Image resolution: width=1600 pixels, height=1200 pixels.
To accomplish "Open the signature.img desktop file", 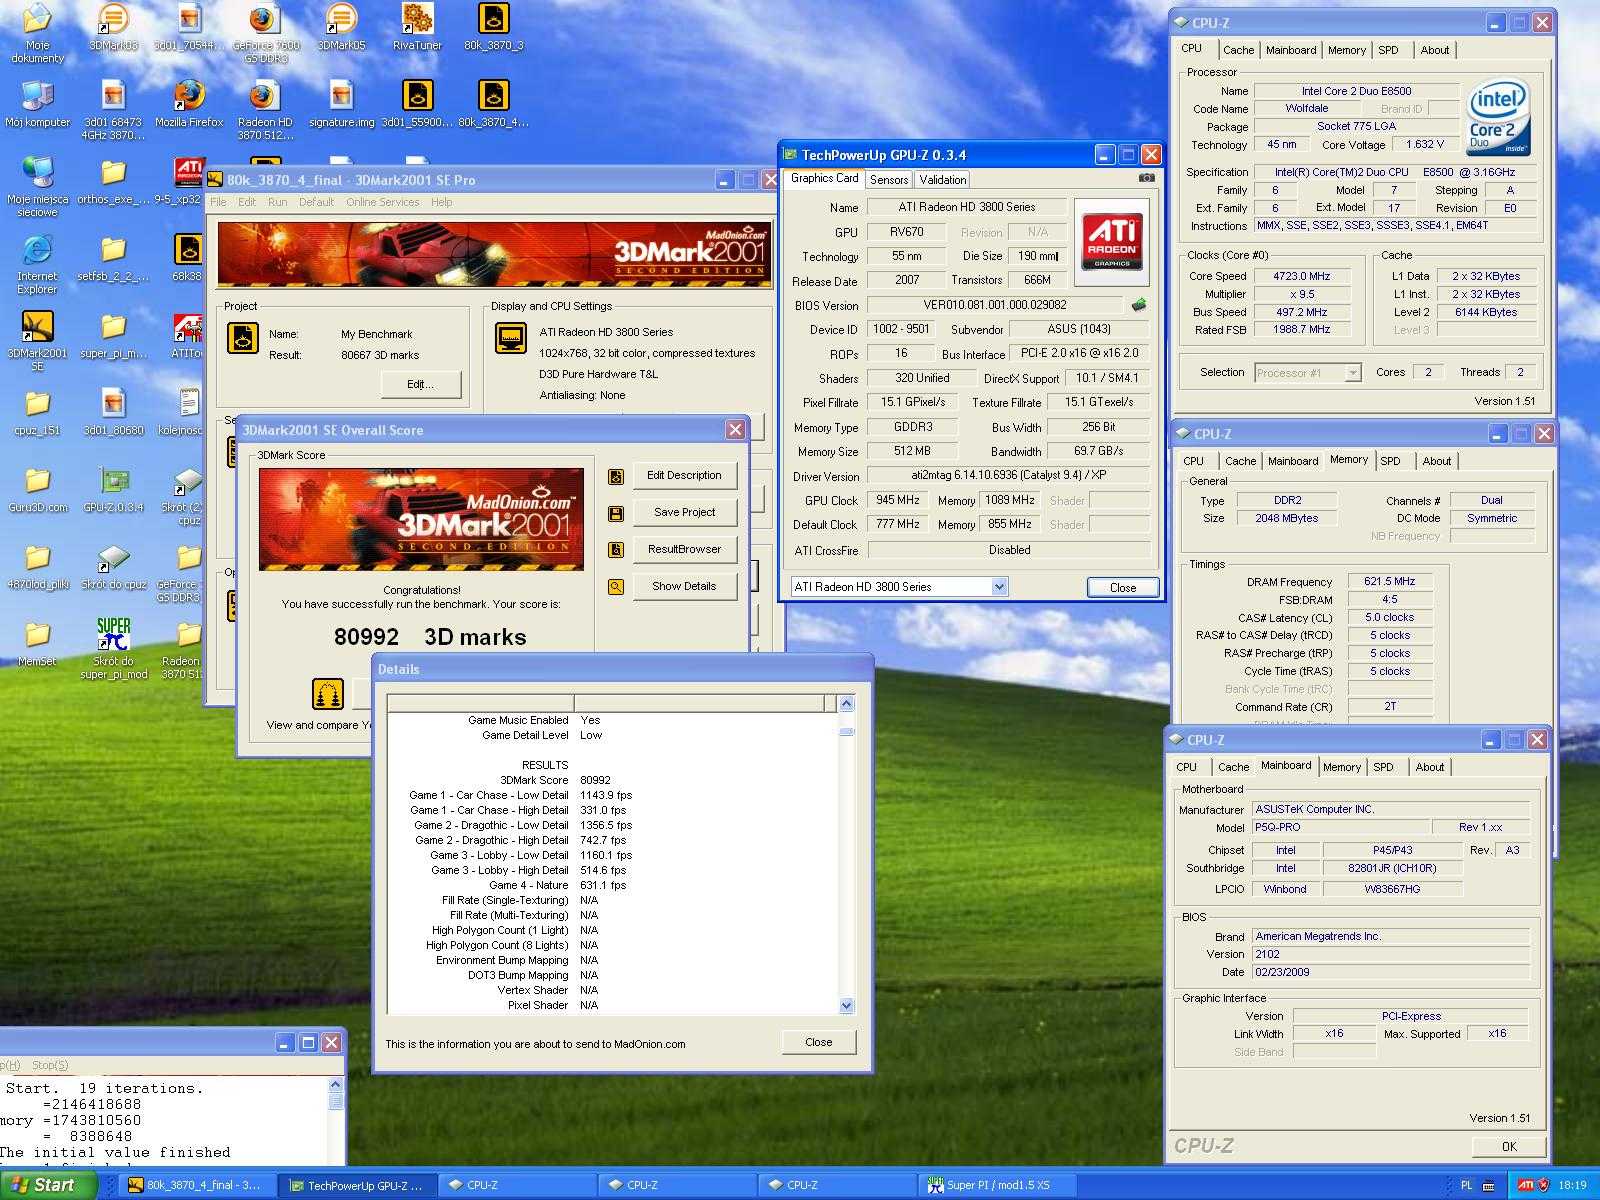I will pos(341,104).
